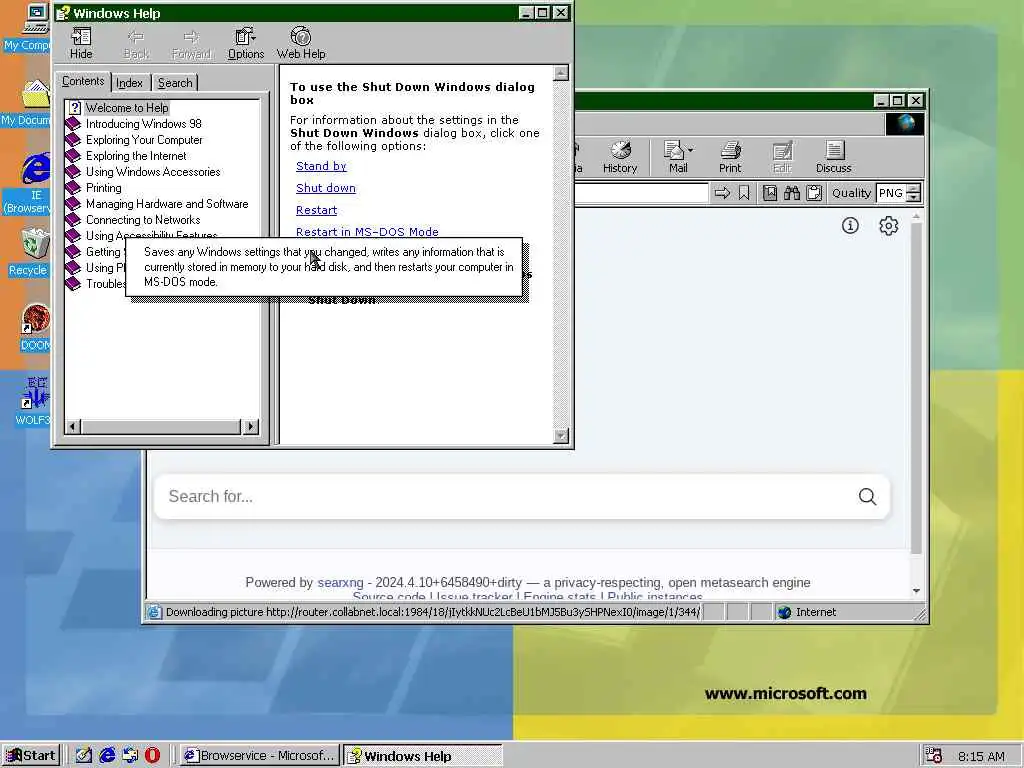Click the task scheduler tray icon
Viewport: 1024px width, 768px height.
pos(934,756)
